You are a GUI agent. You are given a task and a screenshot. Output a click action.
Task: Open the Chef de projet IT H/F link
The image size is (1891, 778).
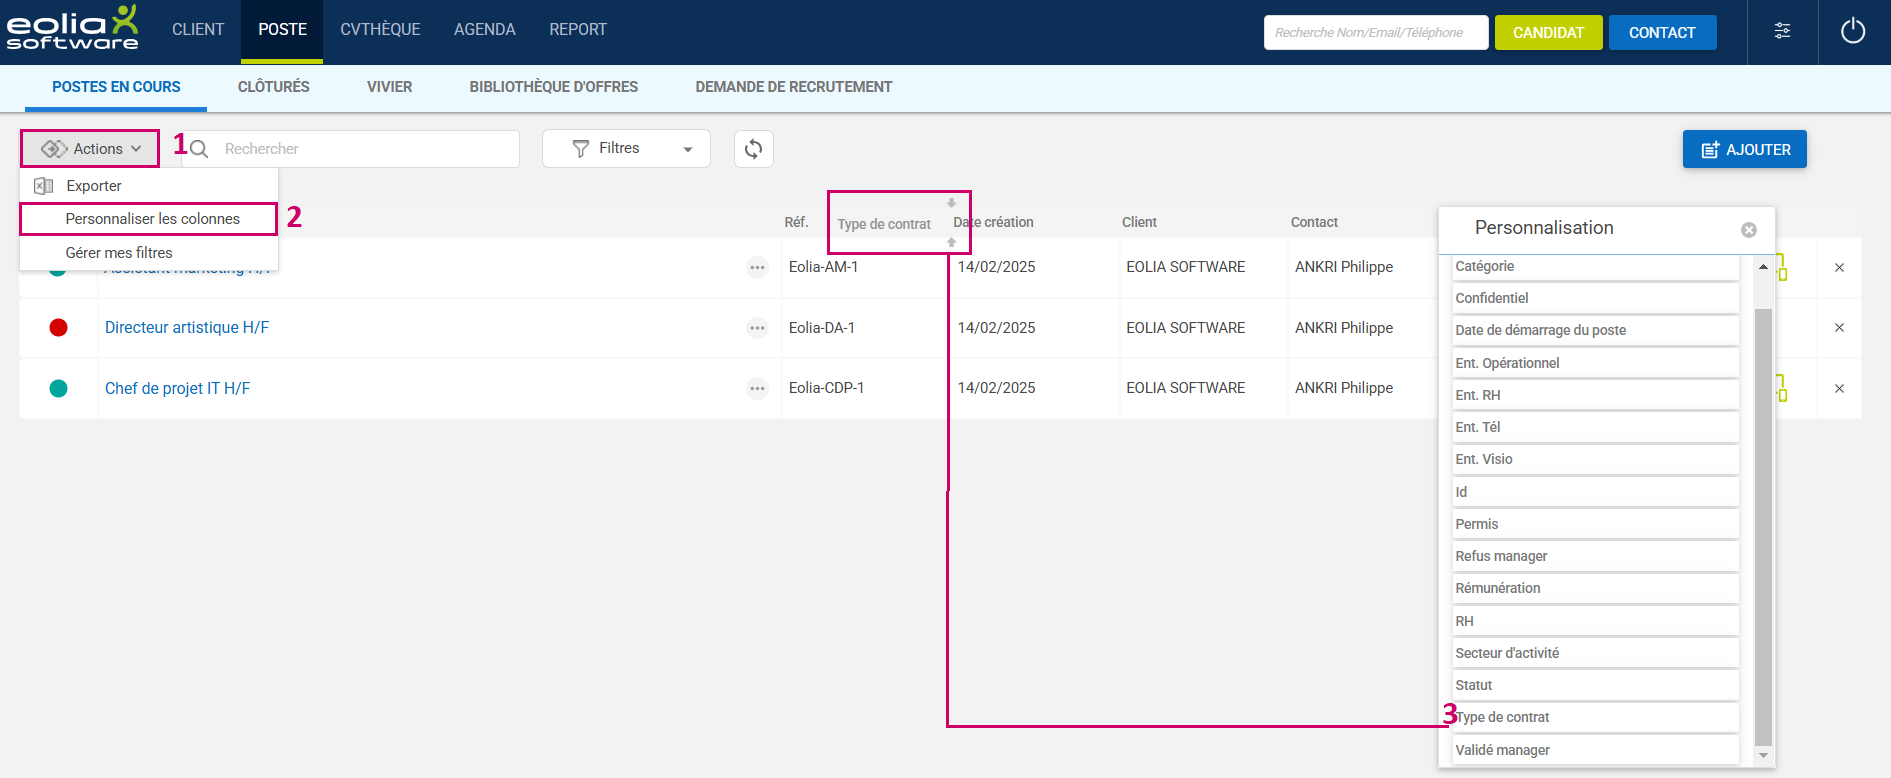click(177, 388)
